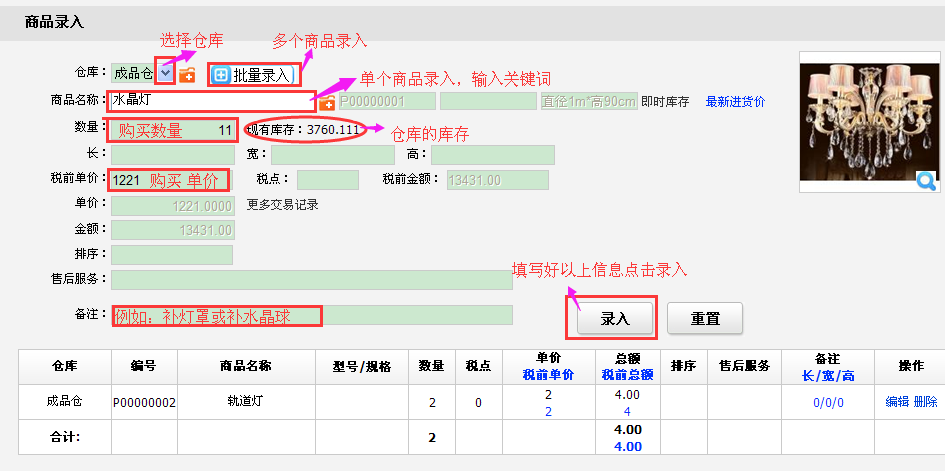Click the 售后服务 input field
945x471 pixels.
[x=311, y=280]
